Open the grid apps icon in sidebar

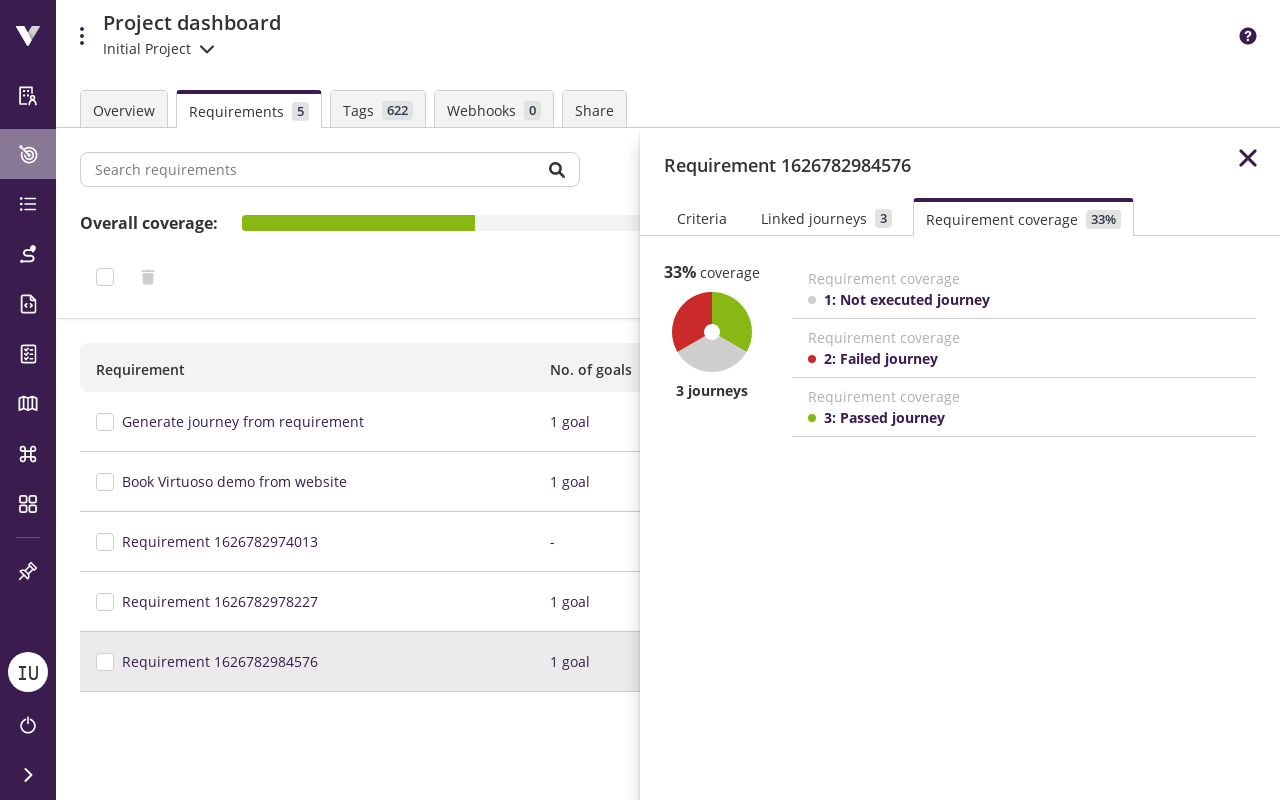pyautogui.click(x=28, y=504)
